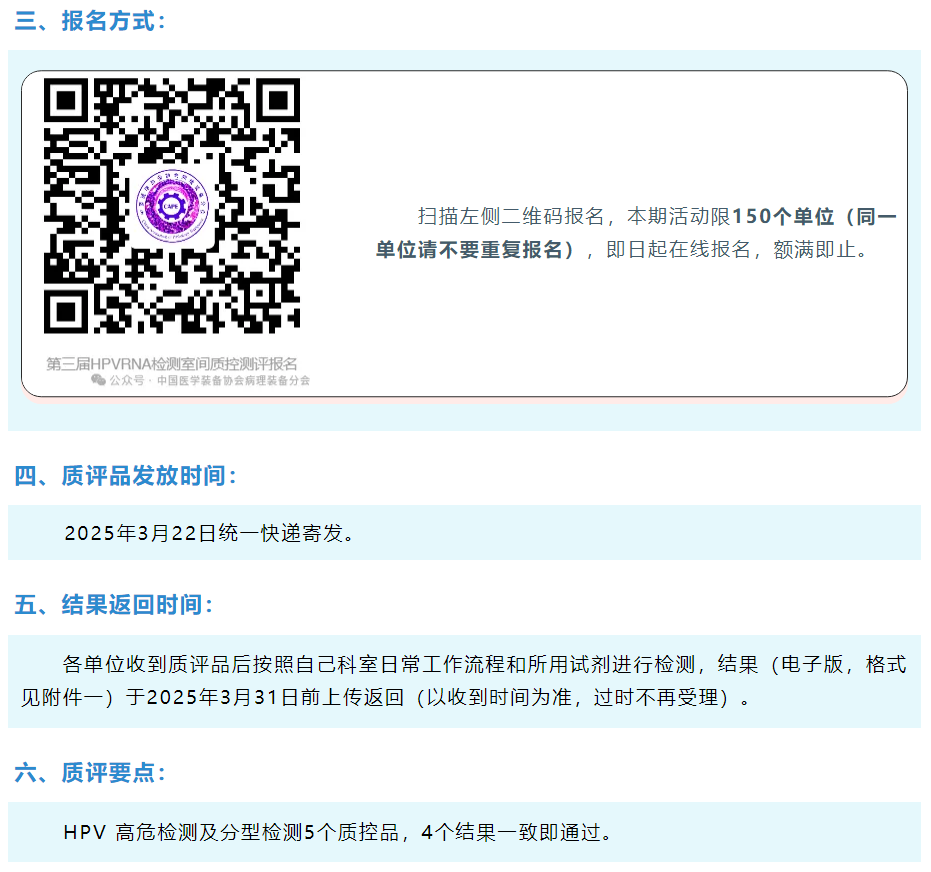Click the text 扫描左侧二维码报名
Image resolution: width=931 pixels, height=872 pixels.
point(511,217)
